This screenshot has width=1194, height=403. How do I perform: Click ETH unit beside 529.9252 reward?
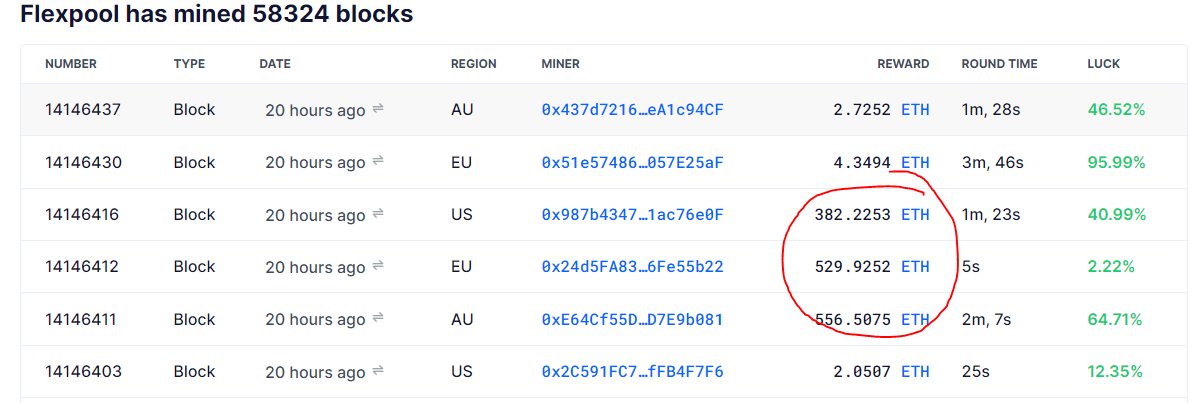915,267
